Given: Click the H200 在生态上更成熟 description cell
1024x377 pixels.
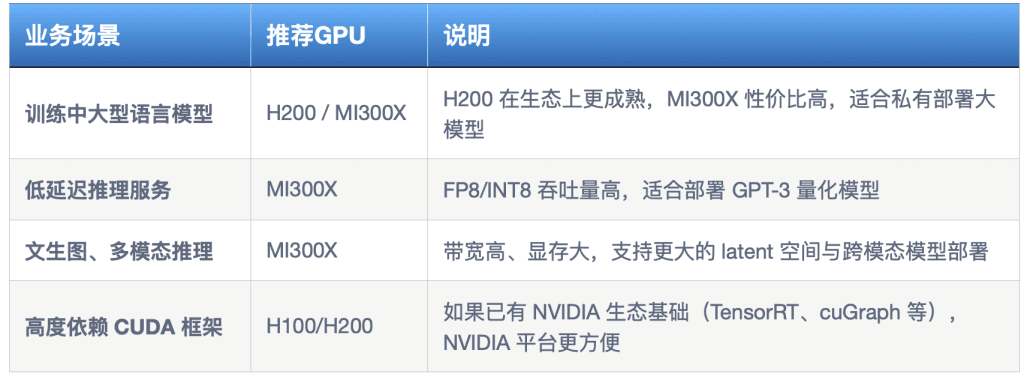Looking at the screenshot, I should click(723, 113).
